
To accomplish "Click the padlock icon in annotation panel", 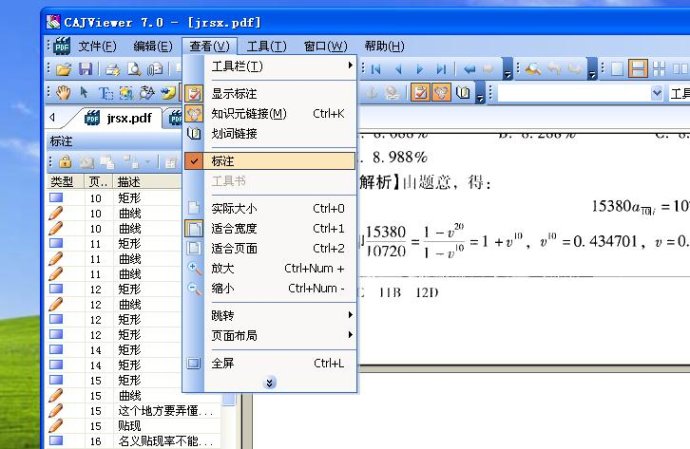I will click(x=65, y=162).
